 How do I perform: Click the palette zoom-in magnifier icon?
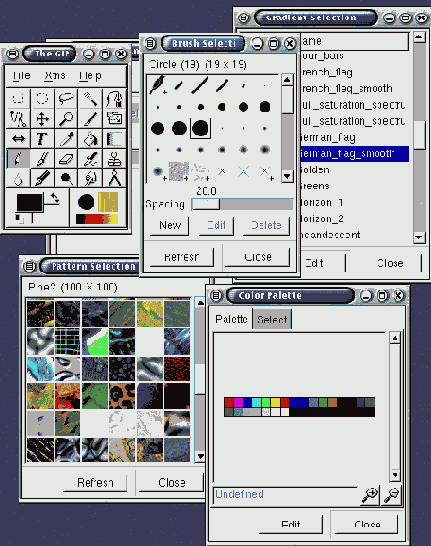click(370, 495)
